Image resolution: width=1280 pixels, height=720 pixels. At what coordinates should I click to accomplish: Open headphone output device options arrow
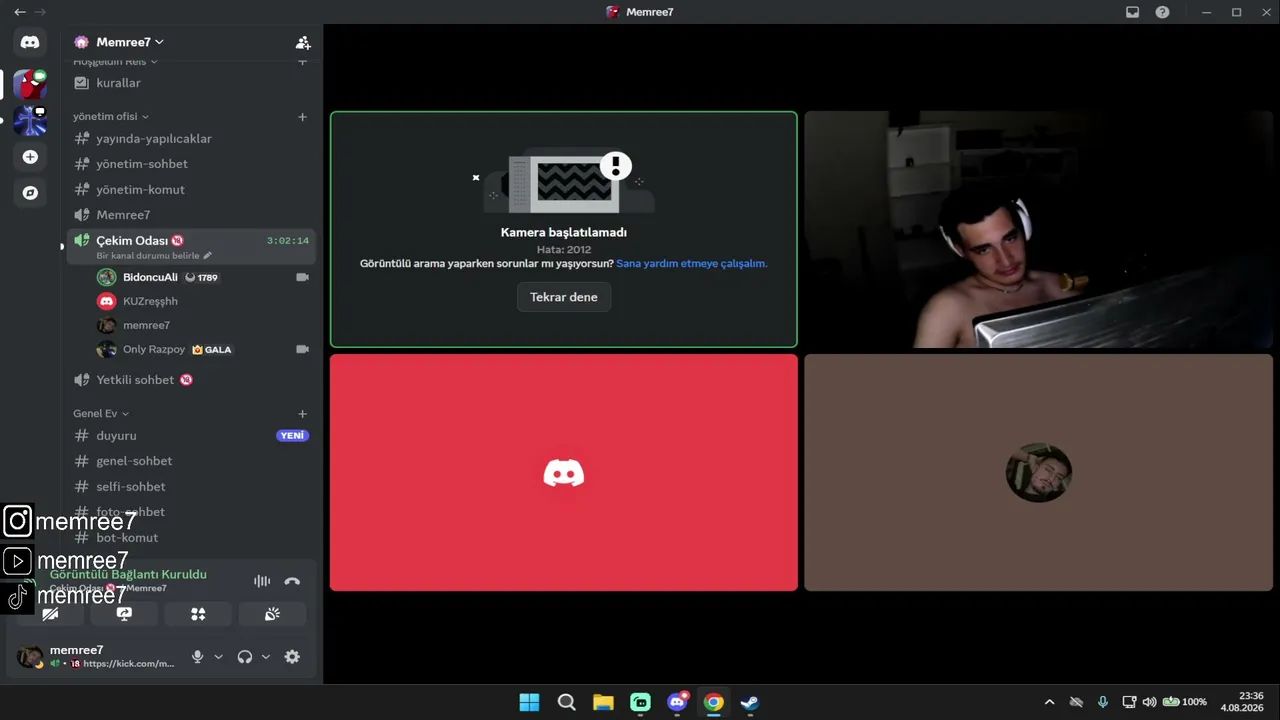266,657
